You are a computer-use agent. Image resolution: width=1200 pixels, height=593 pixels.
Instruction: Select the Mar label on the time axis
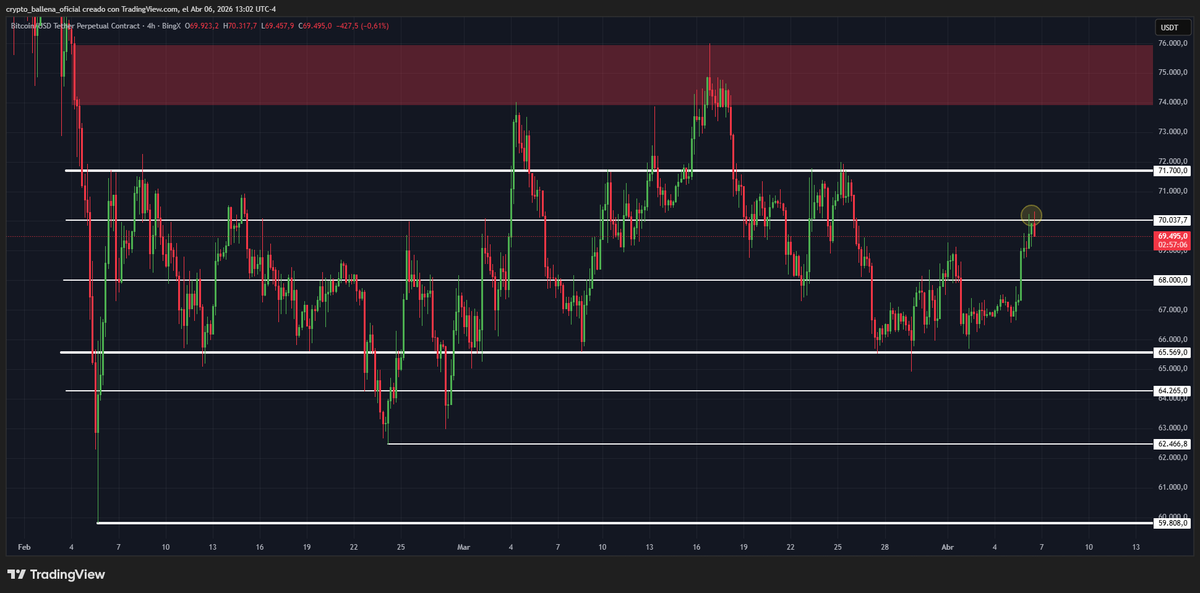(463, 548)
